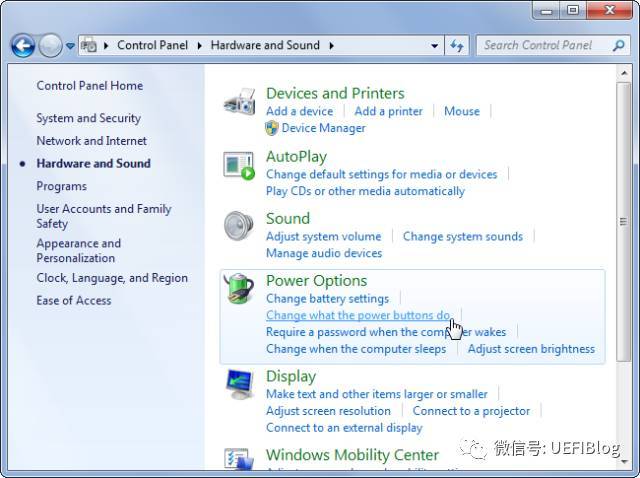Expand the arrow after Hardware and Sound breadcrumb

[331, 45]
